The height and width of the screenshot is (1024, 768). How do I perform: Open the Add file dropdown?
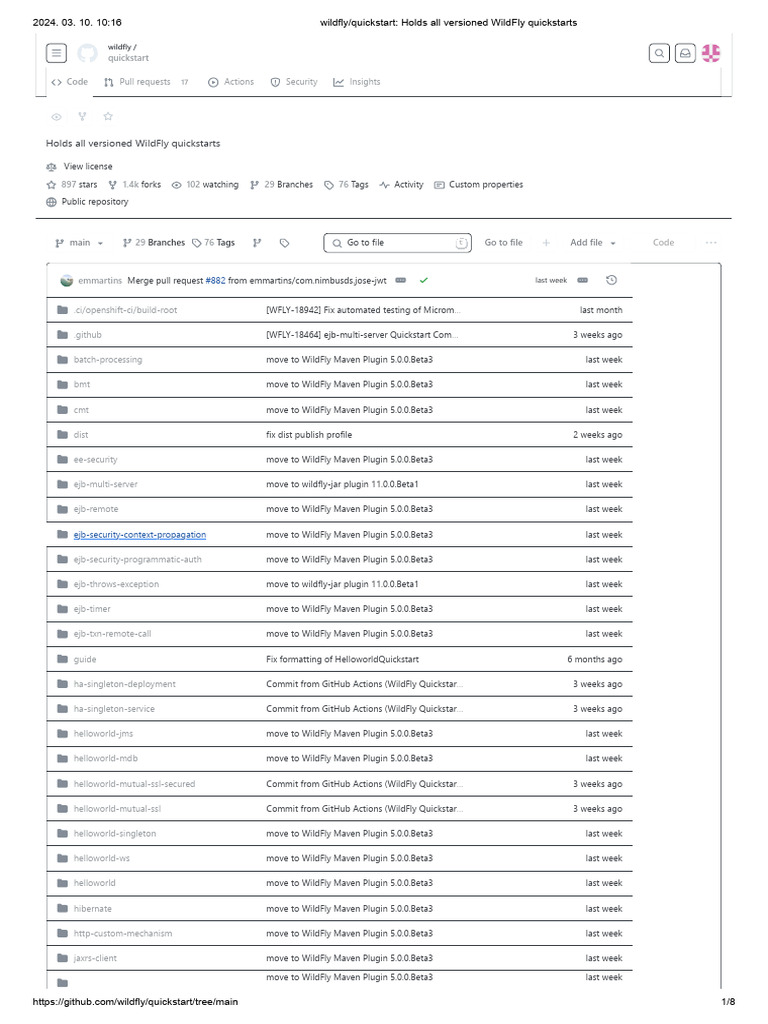593,243
